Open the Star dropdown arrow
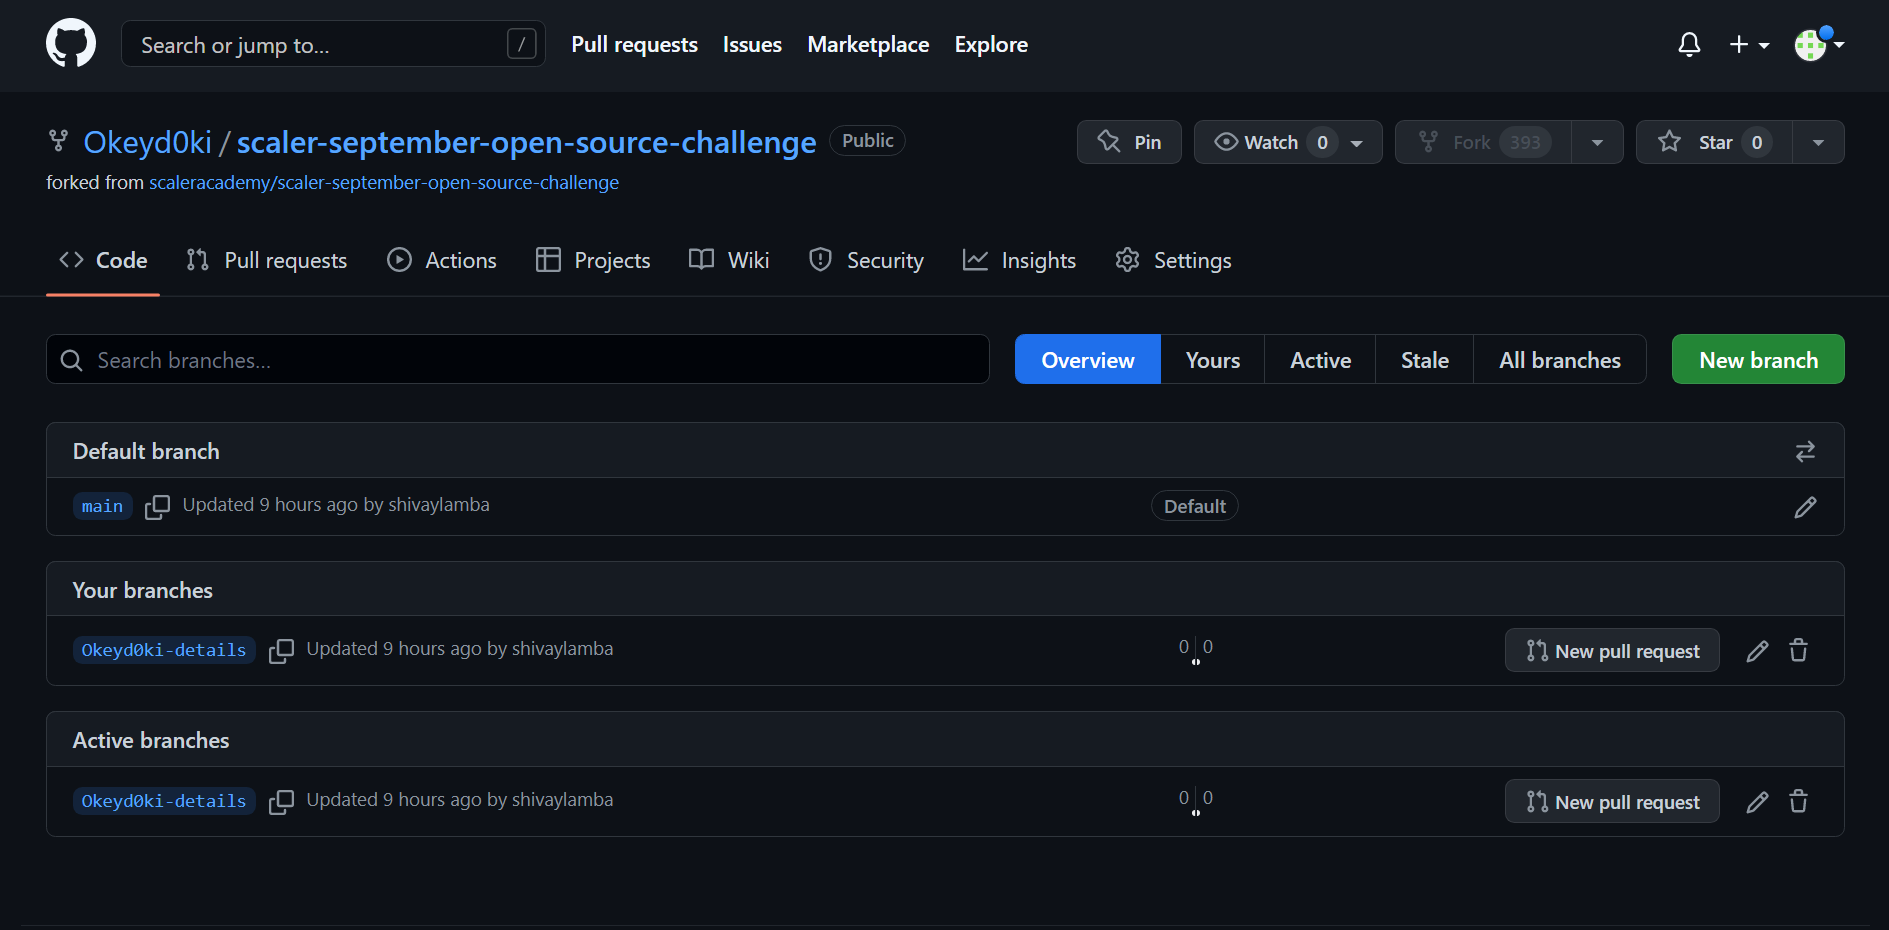This screenshot has height=930, width=1889. [x=1819, y=142]
